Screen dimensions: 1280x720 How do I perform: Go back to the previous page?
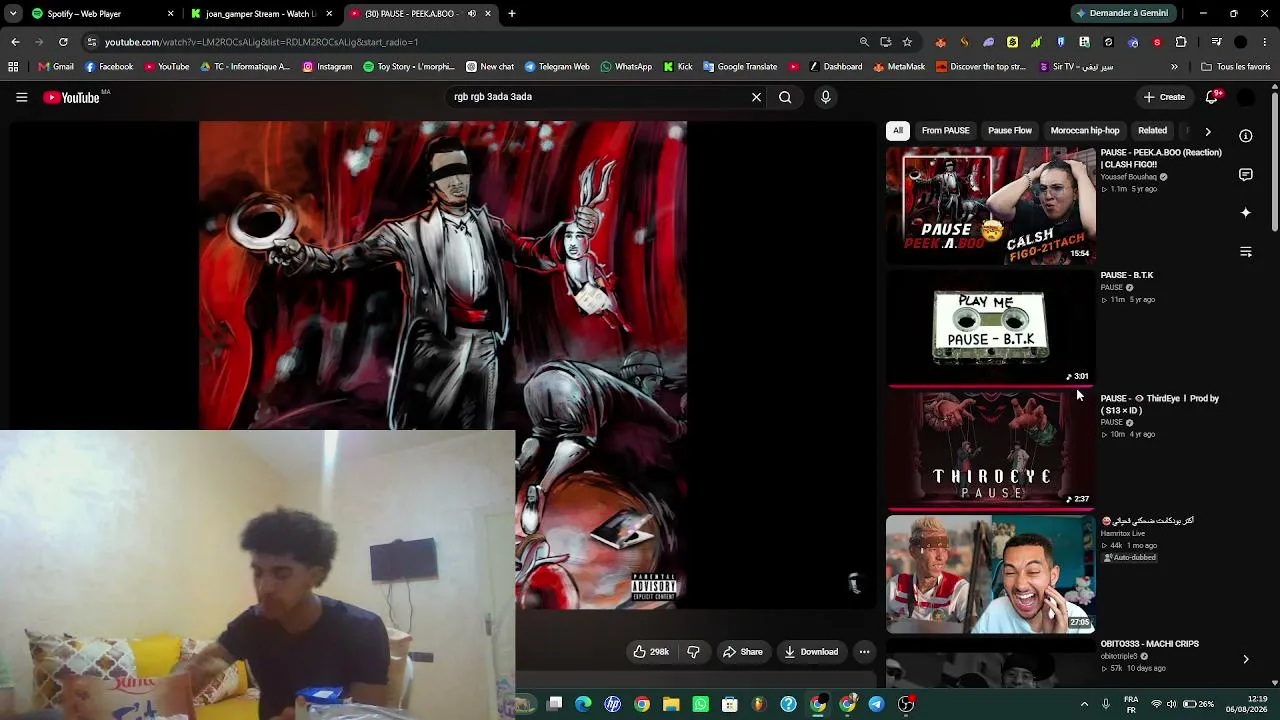pyautogui.click(x=15, y=42)
